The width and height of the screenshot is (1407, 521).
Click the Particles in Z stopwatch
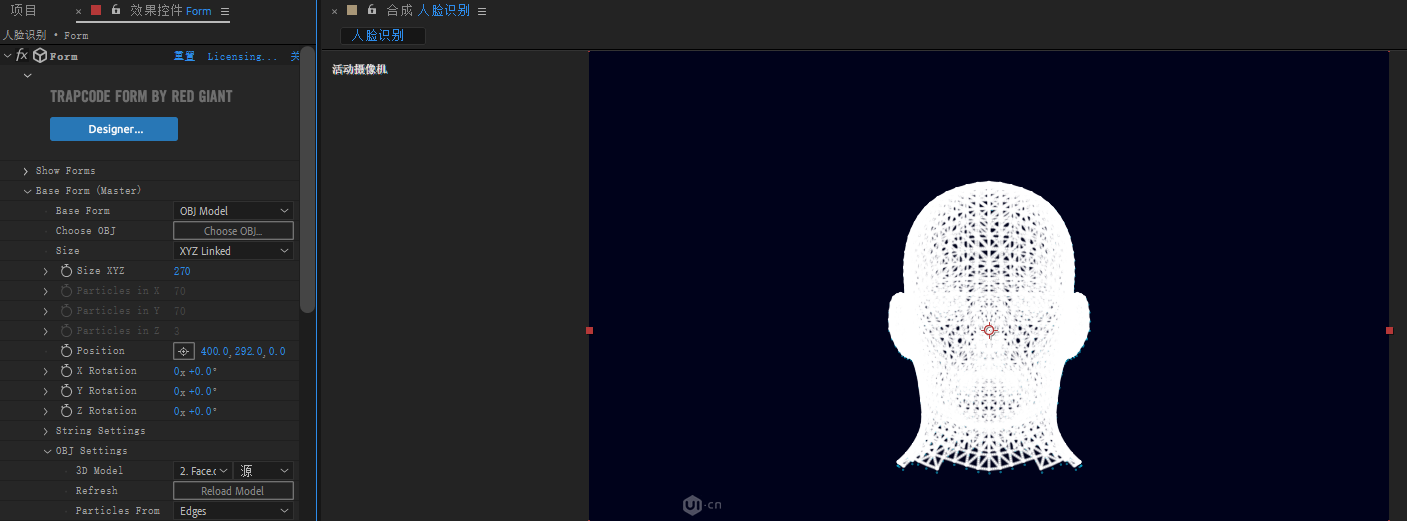tap(67, 331)
